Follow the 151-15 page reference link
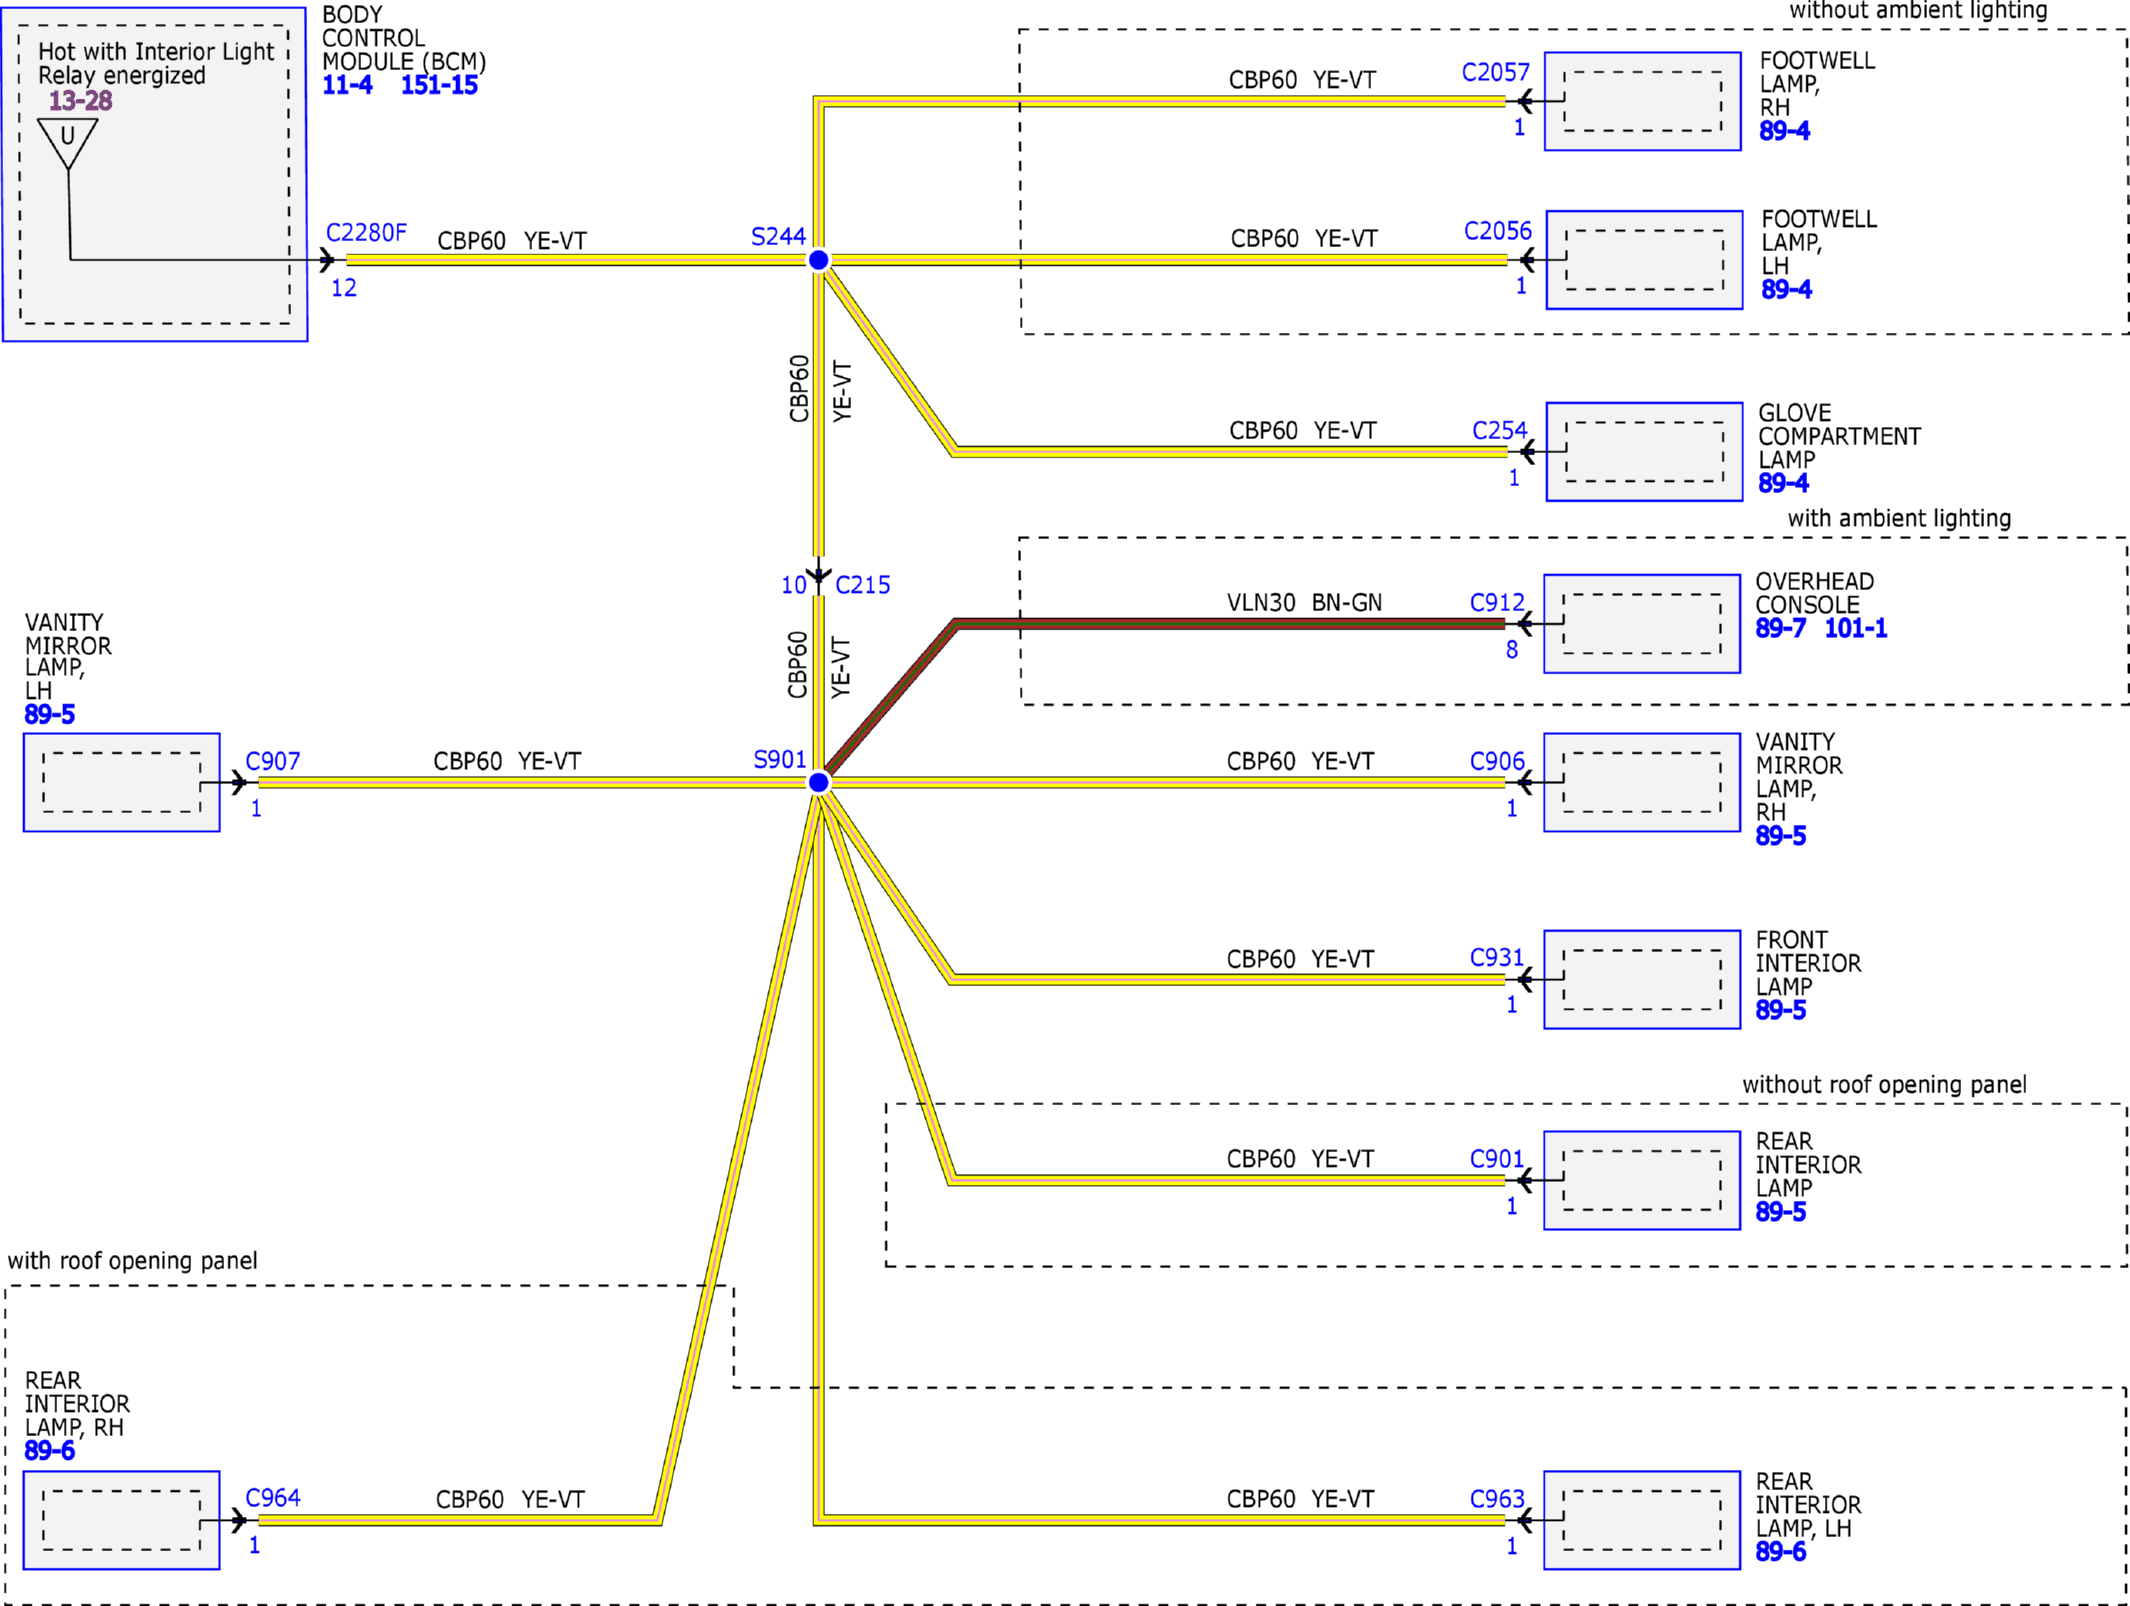The image size is (2130, 1606). (x=439, y=85)
